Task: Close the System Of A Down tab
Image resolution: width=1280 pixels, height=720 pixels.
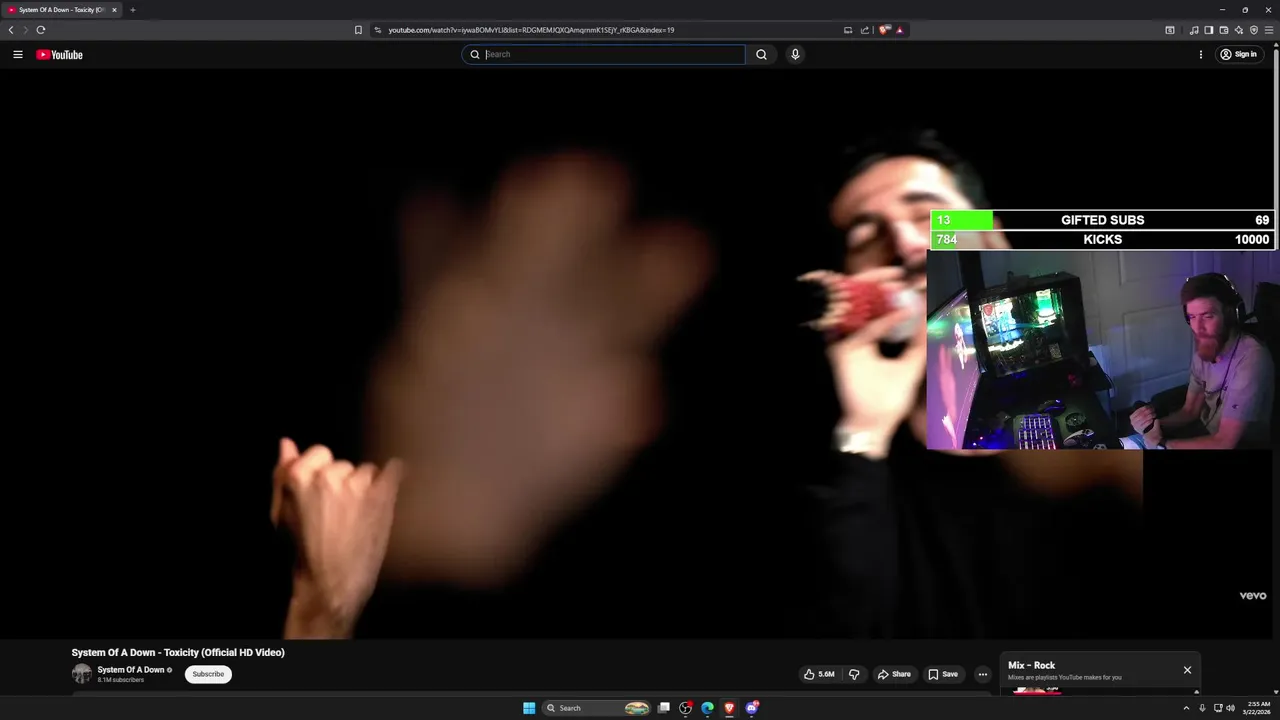Action: point(114,10)
